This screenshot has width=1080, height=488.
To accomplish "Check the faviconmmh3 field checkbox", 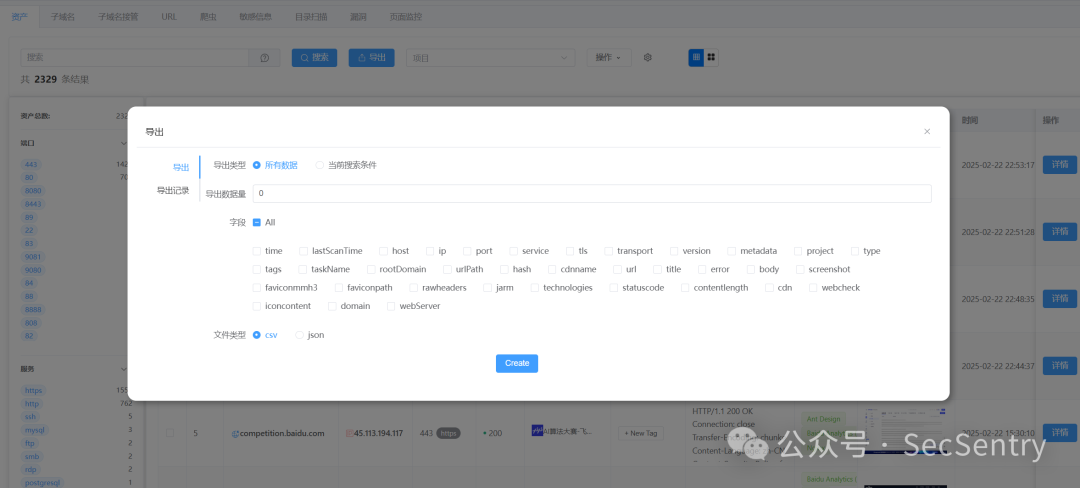I will [257, 288].
